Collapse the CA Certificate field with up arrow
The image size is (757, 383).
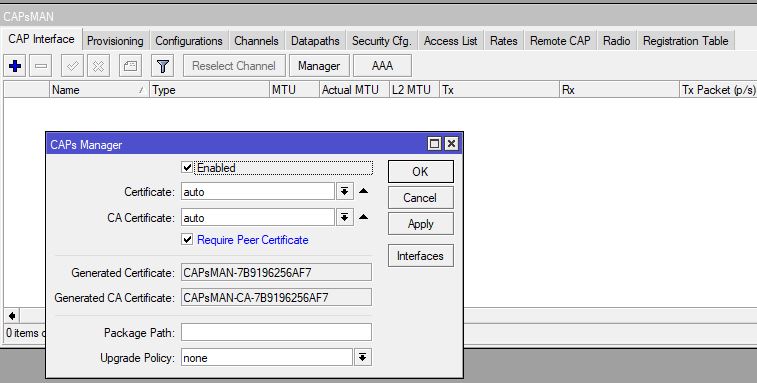(364, 217)
